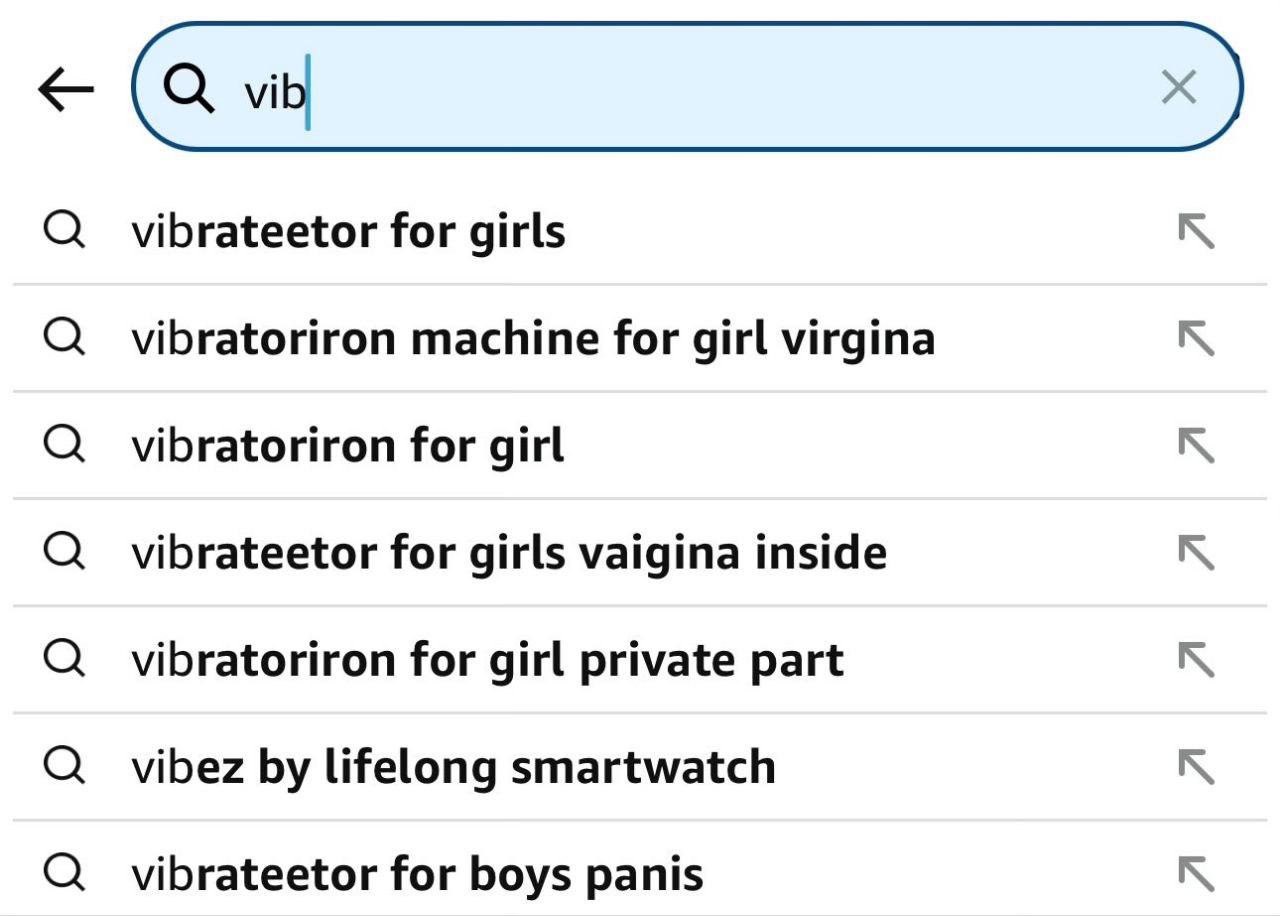Tap the fill arrow on the last suggestion
1280x916 pixels.
pos(1196,874)
